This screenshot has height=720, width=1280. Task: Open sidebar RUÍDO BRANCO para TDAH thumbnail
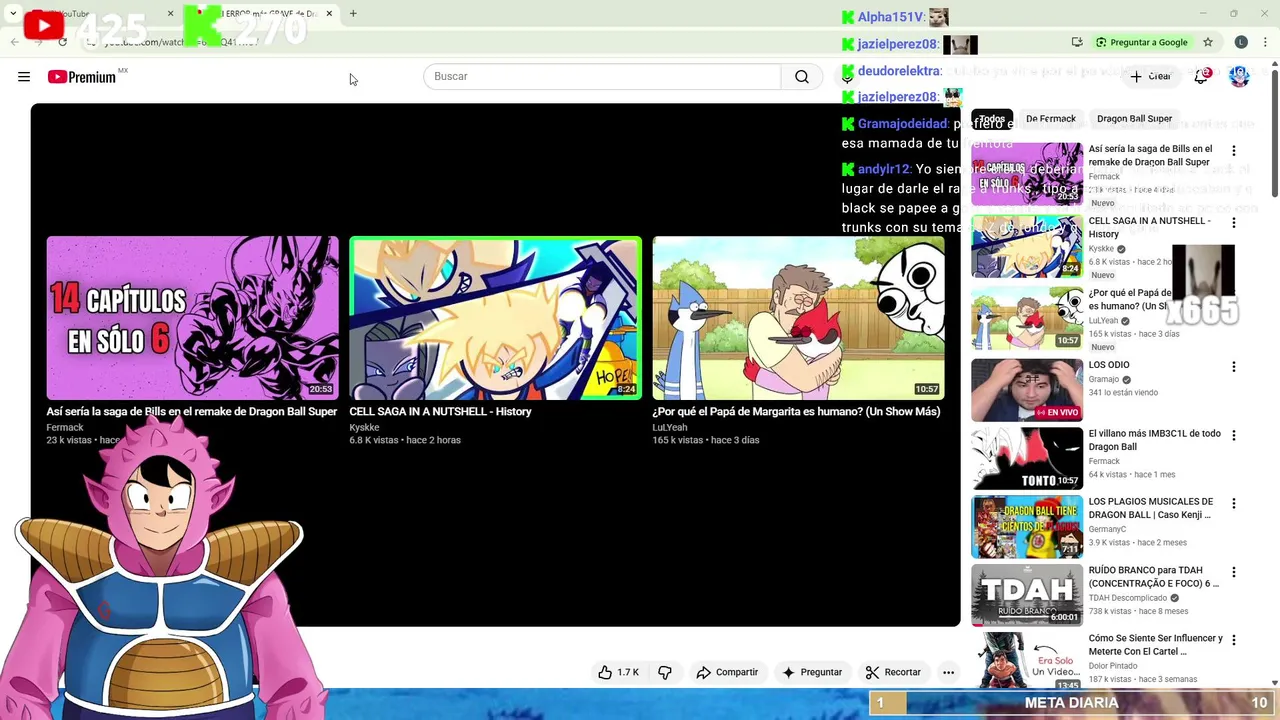(1027, 595)
